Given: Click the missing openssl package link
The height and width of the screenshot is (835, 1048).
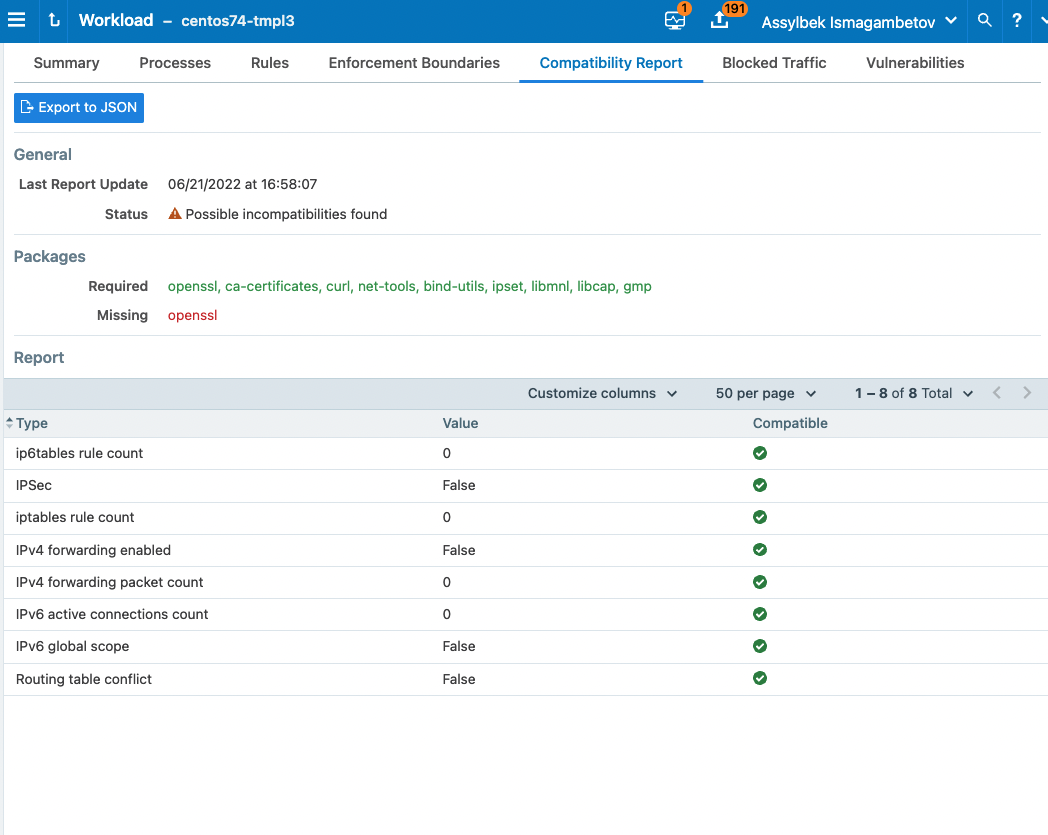Looking at the screenshot, I should click(x=192, y=315).
